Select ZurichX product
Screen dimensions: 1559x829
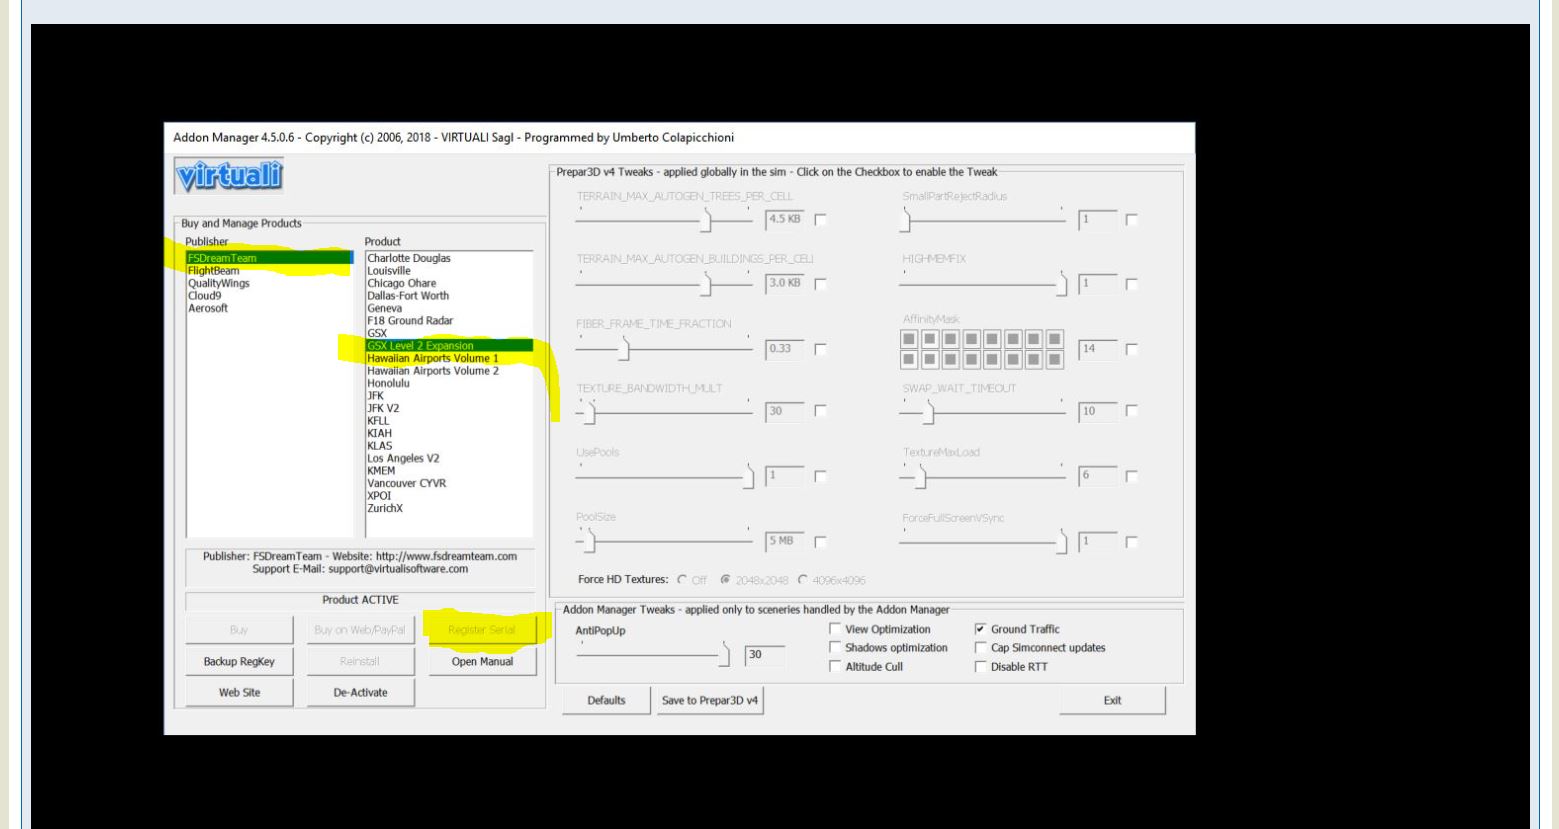(449, 508)
